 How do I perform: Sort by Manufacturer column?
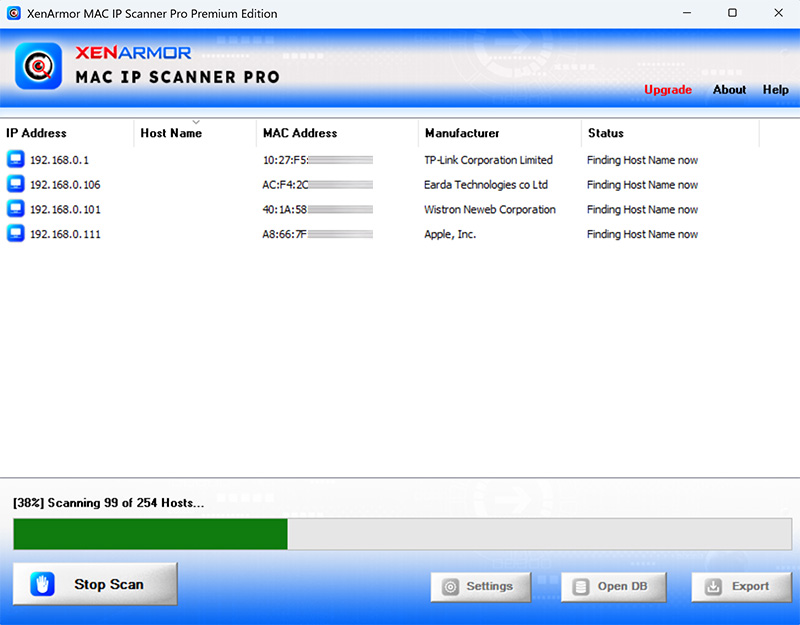click(x=500, y=133)
